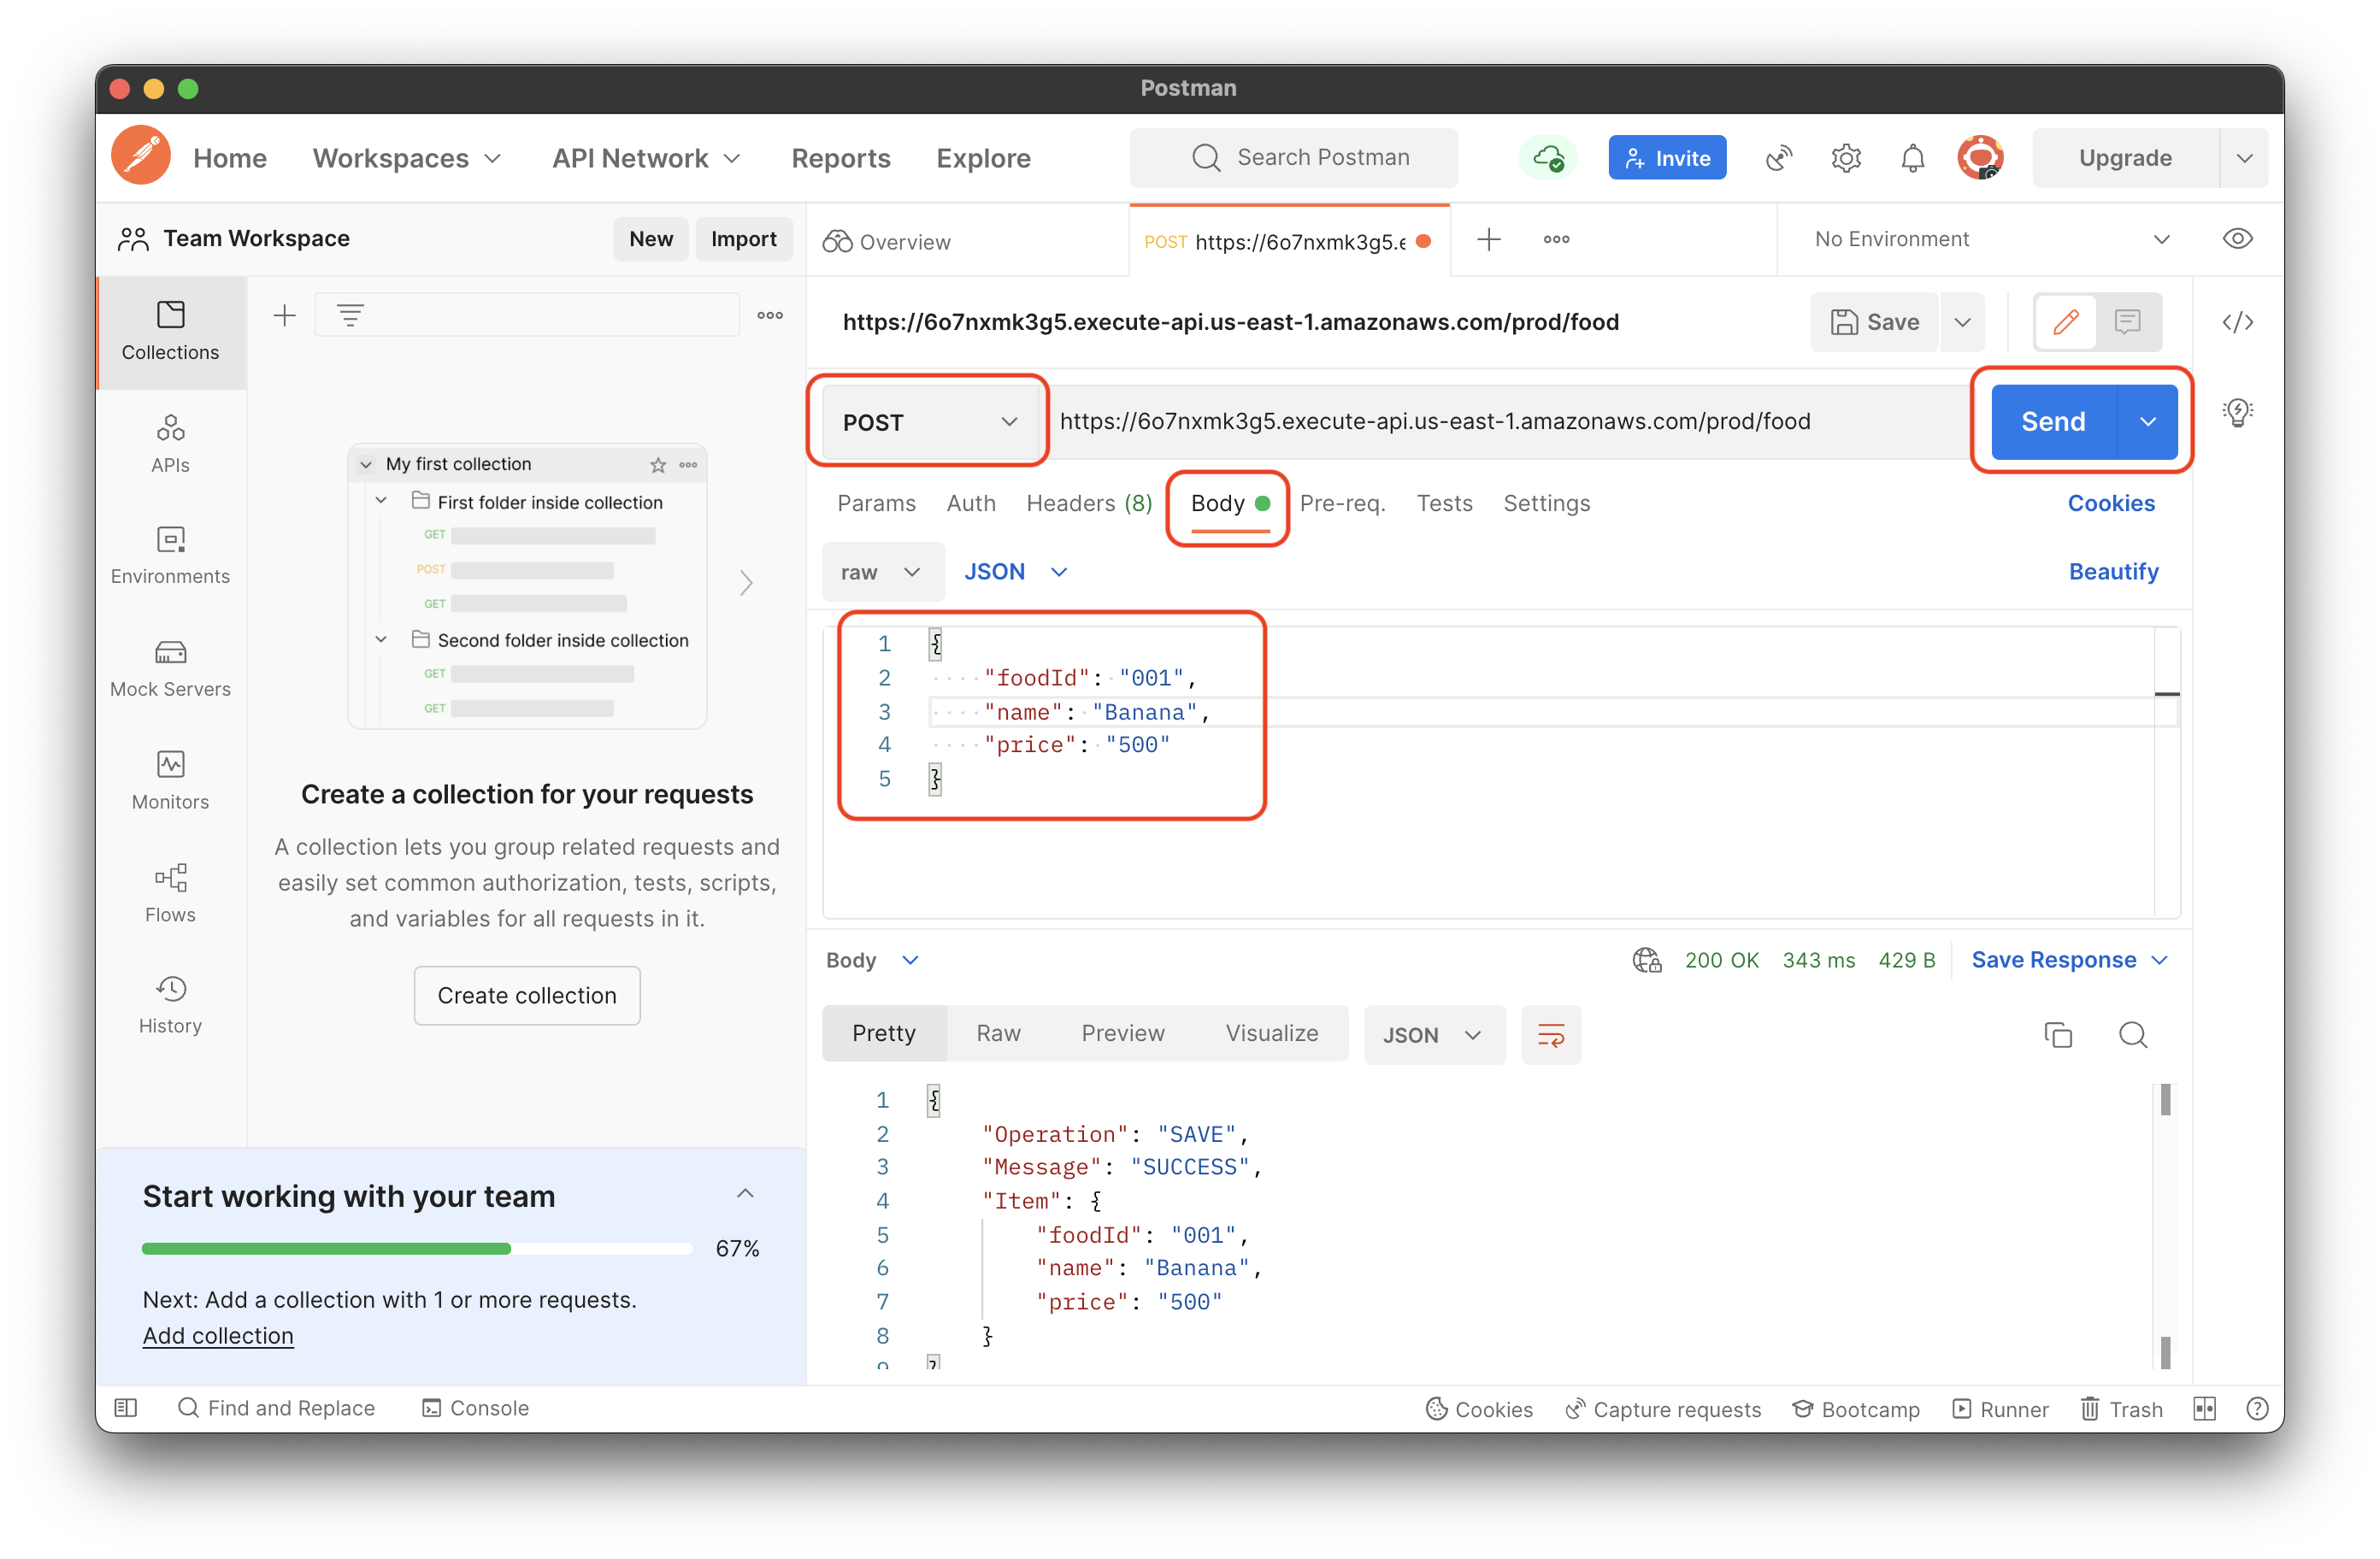Click the Add collection link

(218, 1336)
